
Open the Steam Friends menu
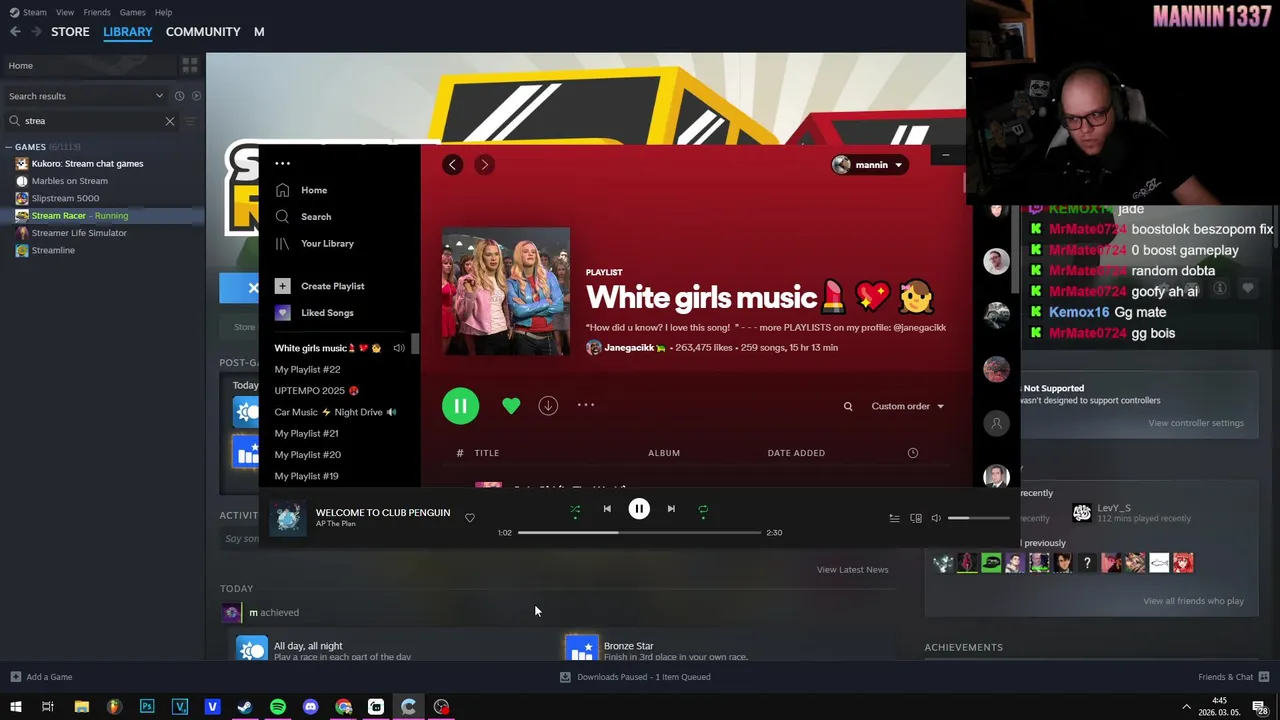point(97,12)
